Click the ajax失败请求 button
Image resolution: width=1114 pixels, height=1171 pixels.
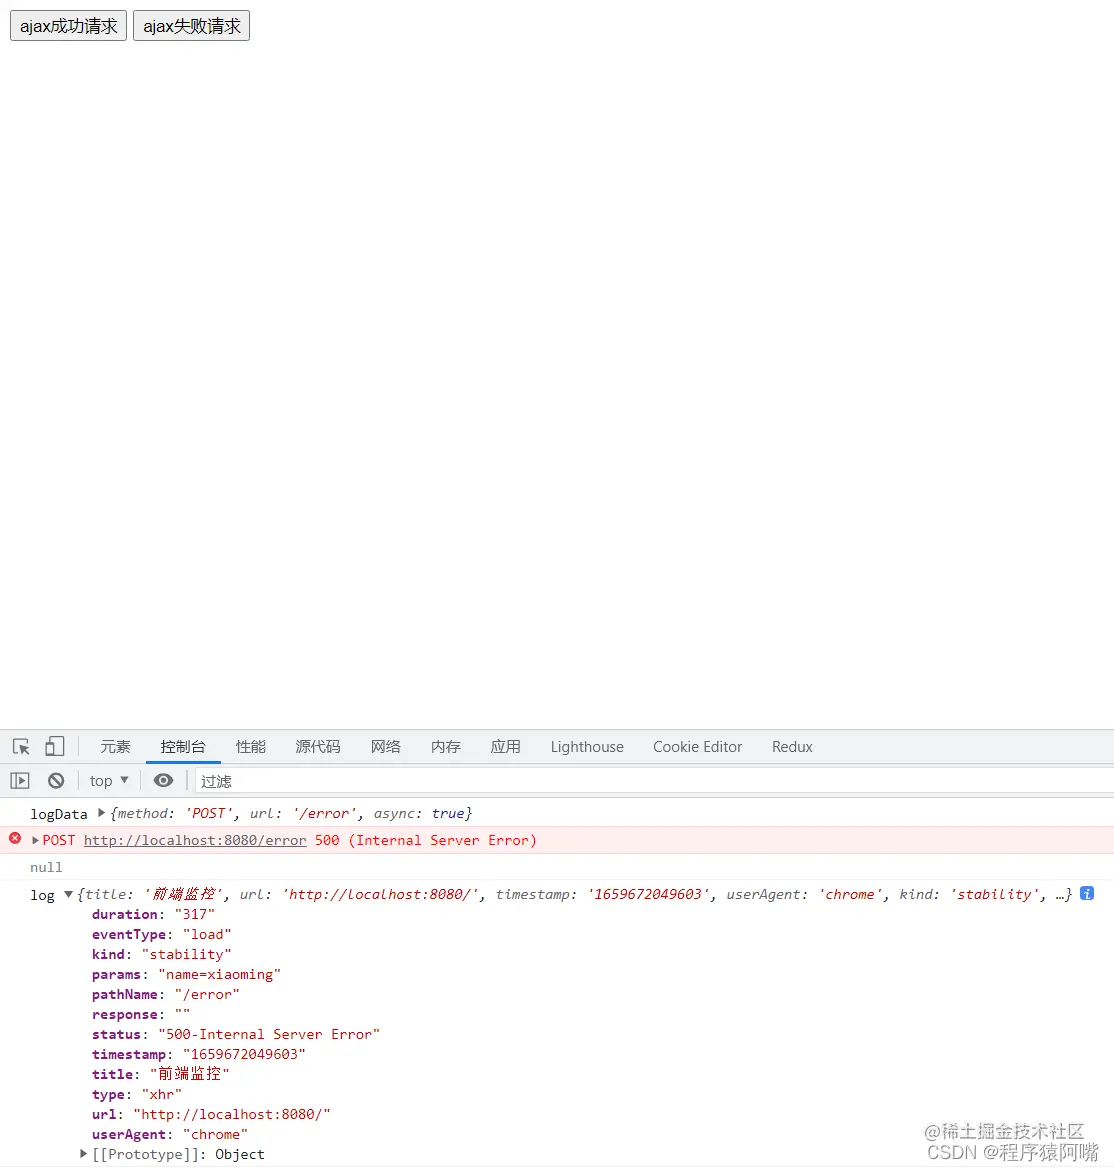191,26
